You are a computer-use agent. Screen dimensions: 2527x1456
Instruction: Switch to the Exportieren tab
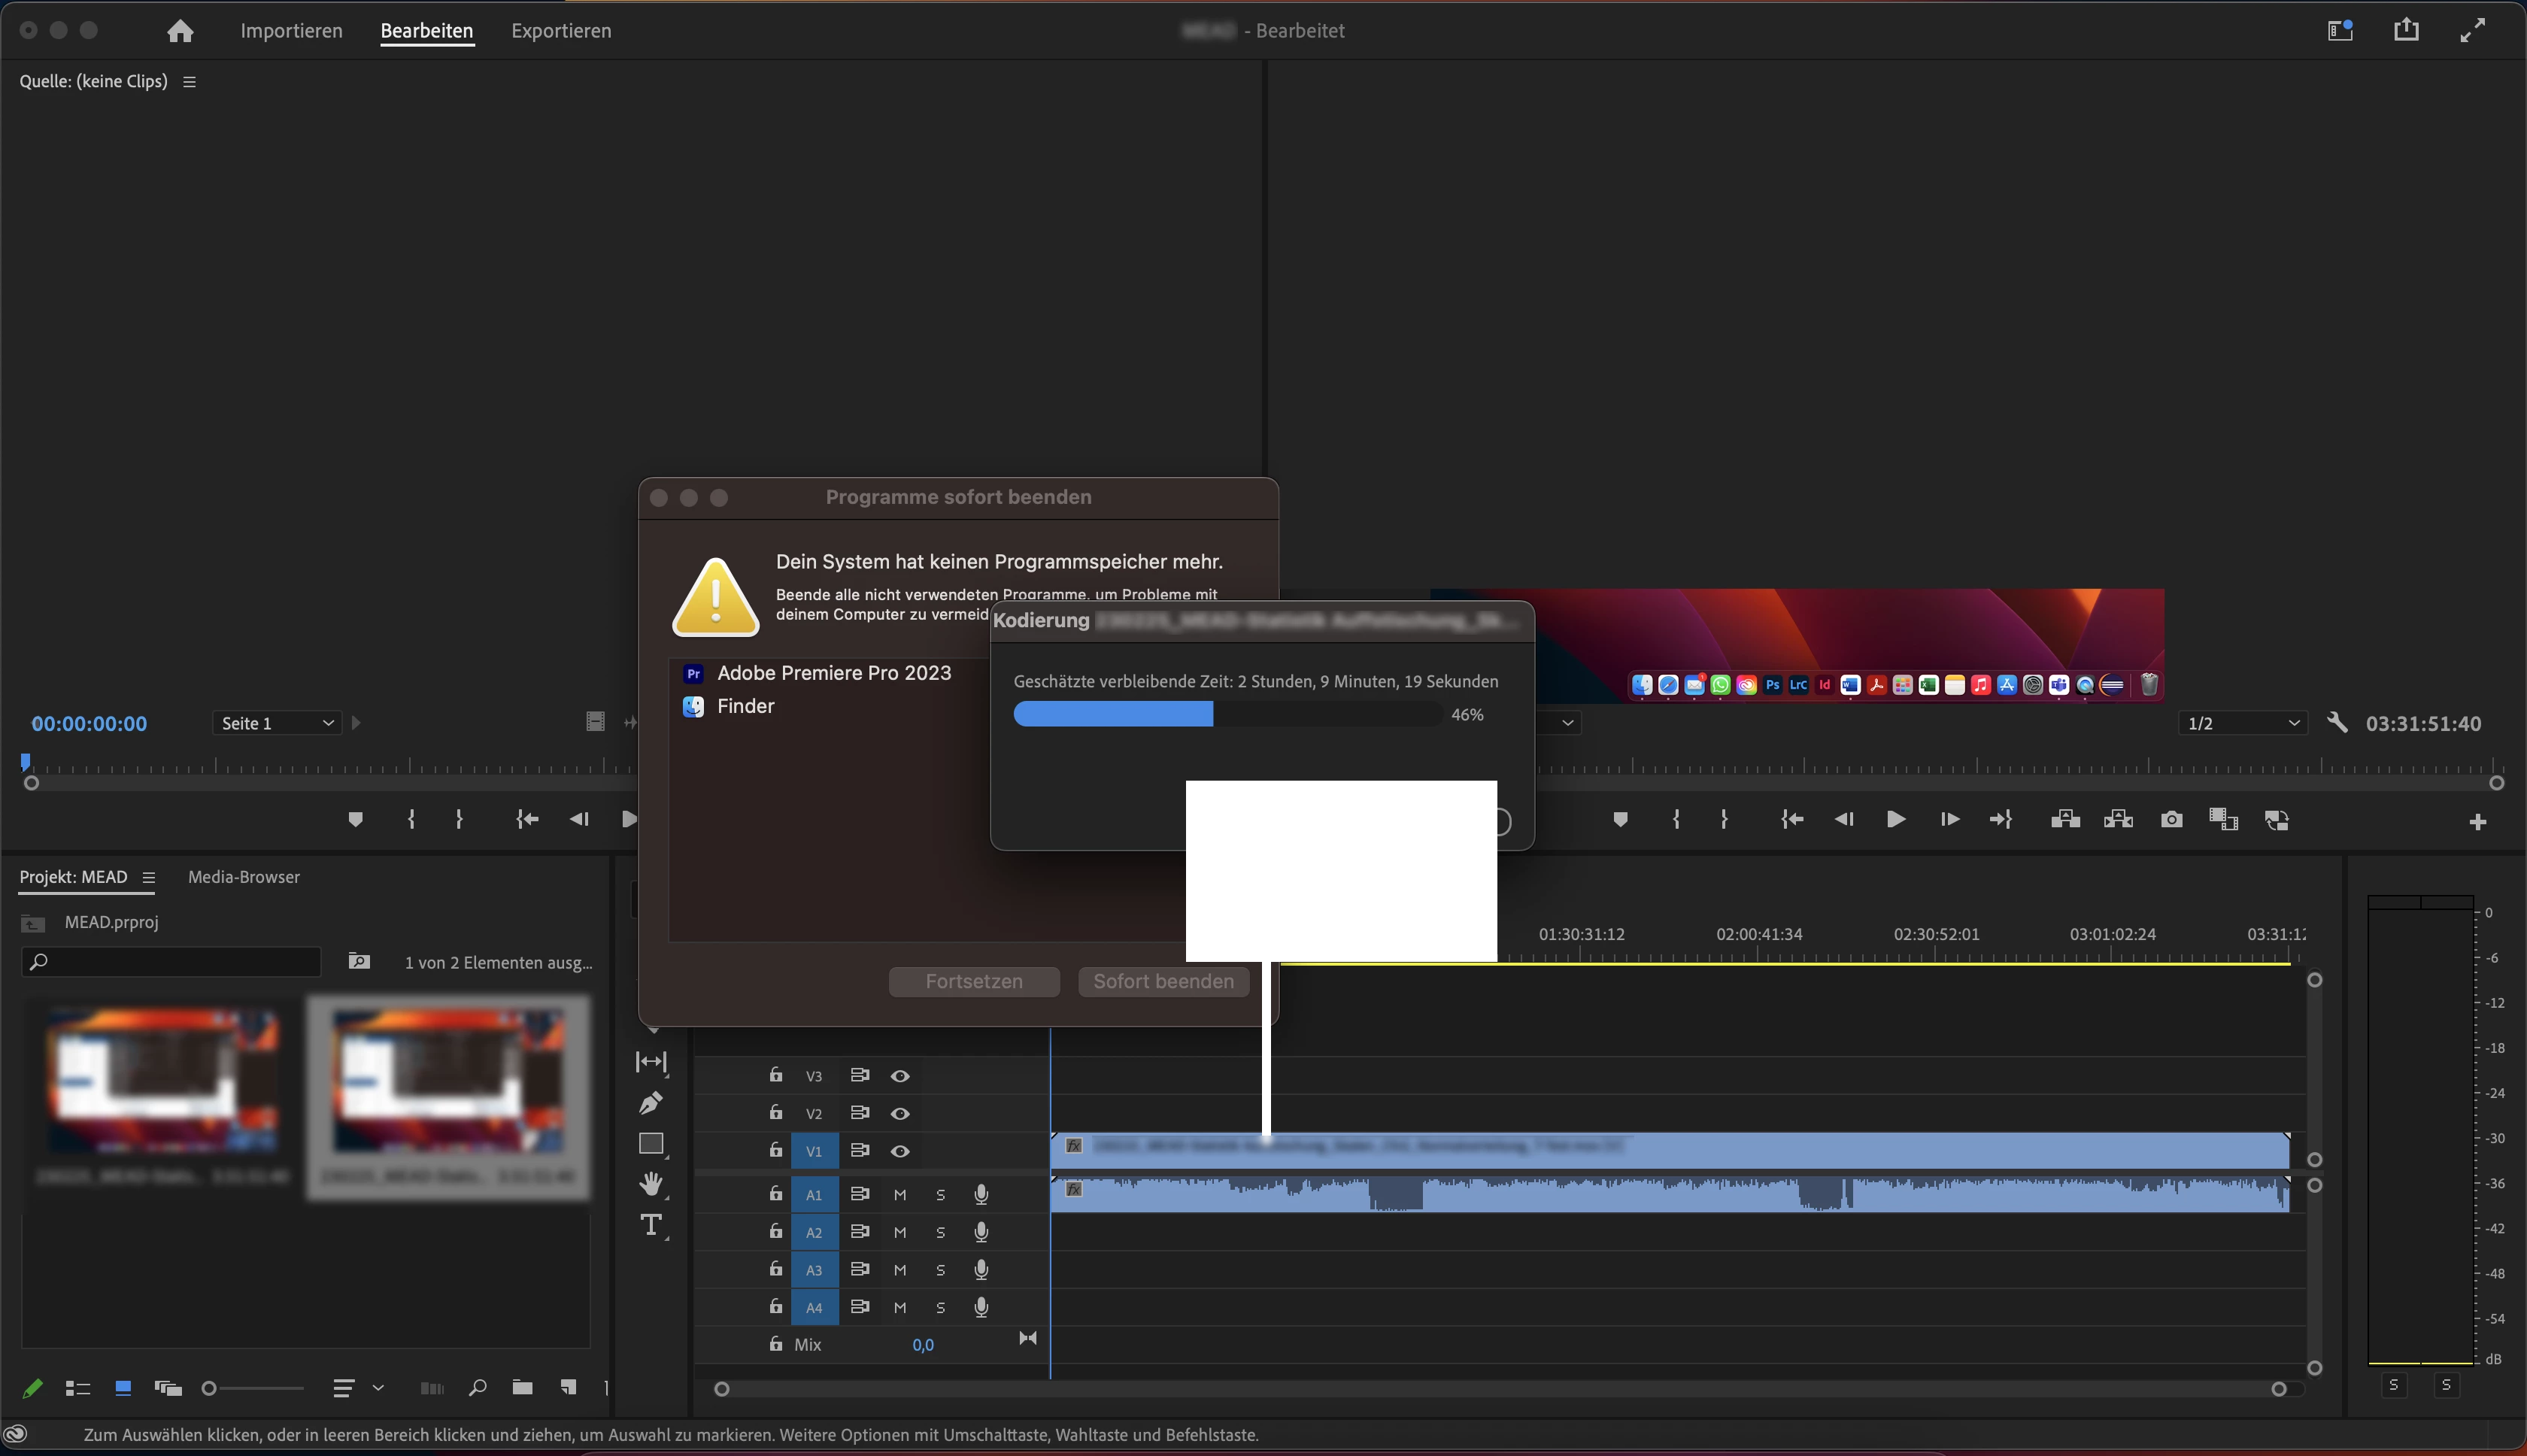(x=561, y=31)
